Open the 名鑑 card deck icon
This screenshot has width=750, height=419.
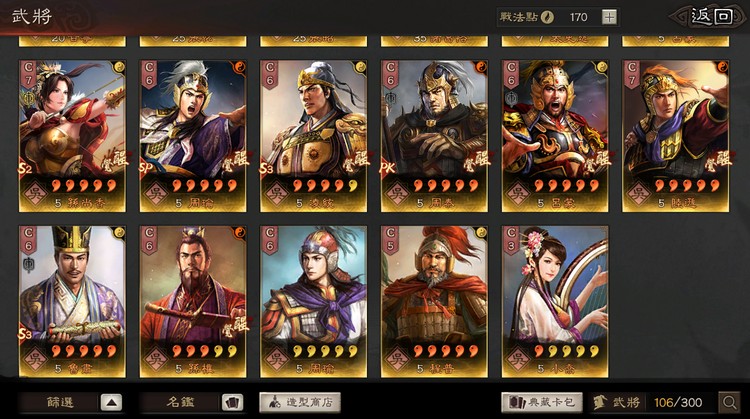tap(233, 403)
